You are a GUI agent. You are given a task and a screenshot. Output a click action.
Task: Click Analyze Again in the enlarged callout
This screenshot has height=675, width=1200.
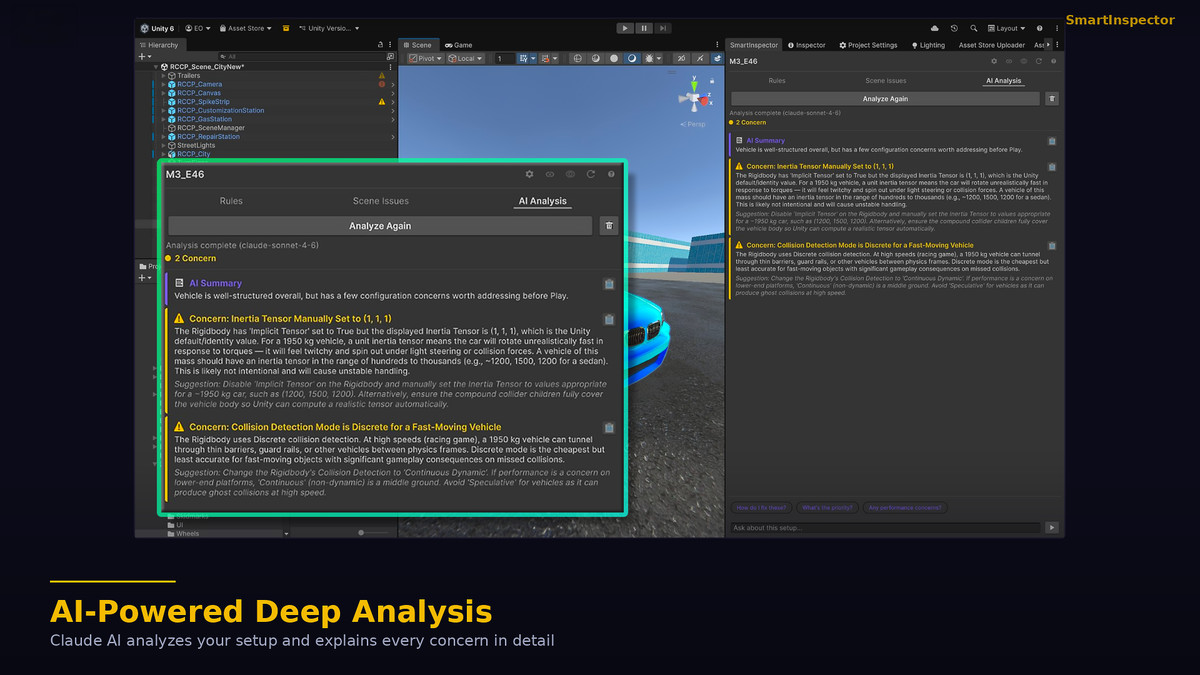pos(380,226)
